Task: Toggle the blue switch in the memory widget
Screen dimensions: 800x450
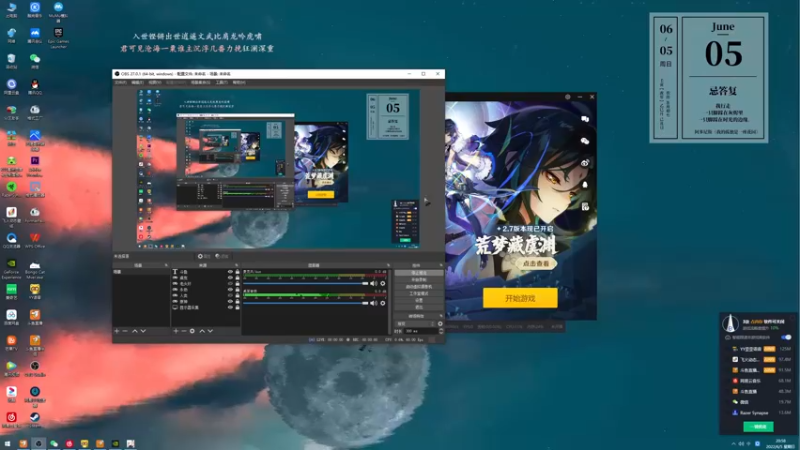Action: tap(786, 337)
